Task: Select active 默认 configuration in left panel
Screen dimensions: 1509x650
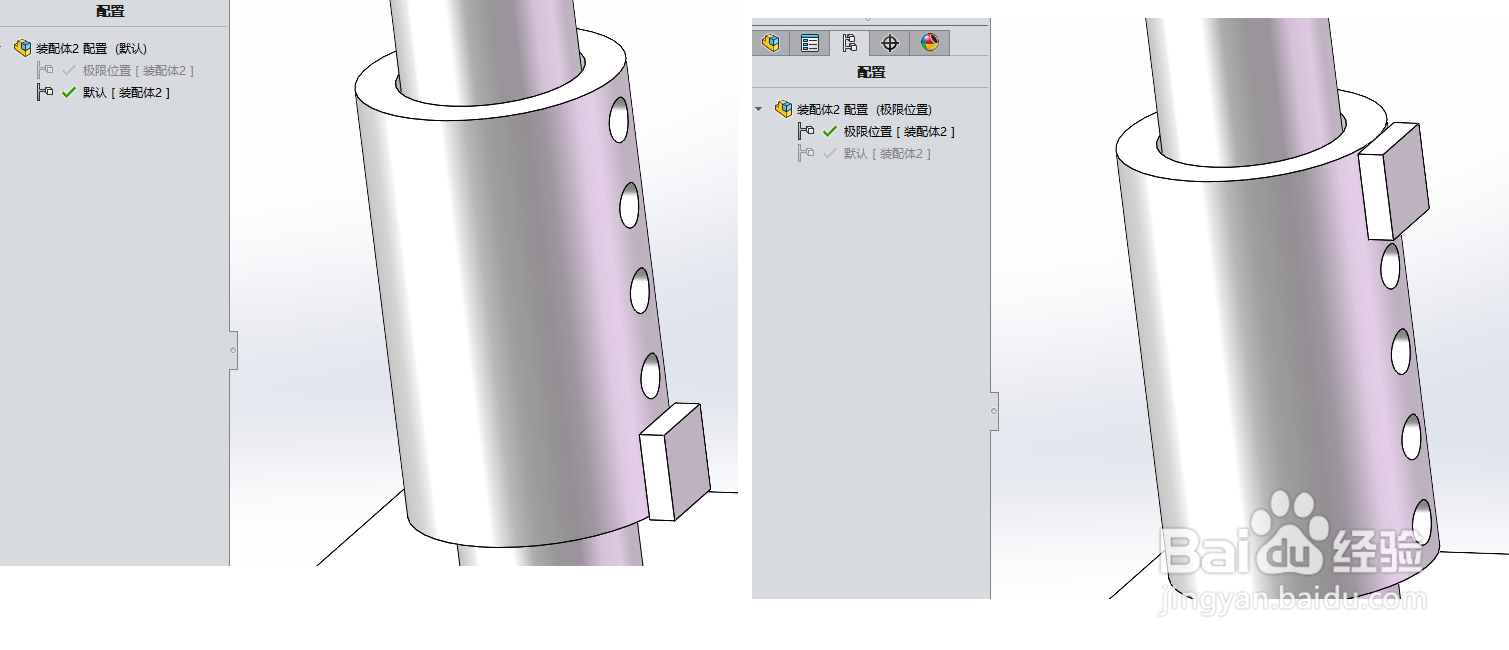Action: point(103,92)
